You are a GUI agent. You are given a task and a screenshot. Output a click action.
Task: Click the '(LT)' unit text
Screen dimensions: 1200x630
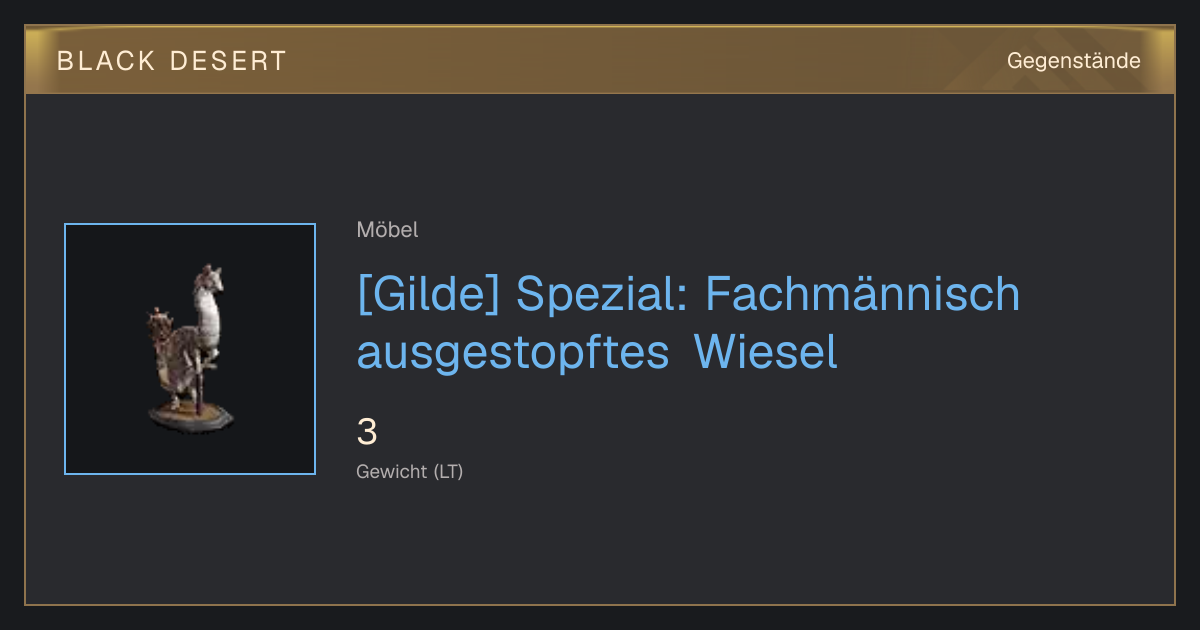click(448, 472)
